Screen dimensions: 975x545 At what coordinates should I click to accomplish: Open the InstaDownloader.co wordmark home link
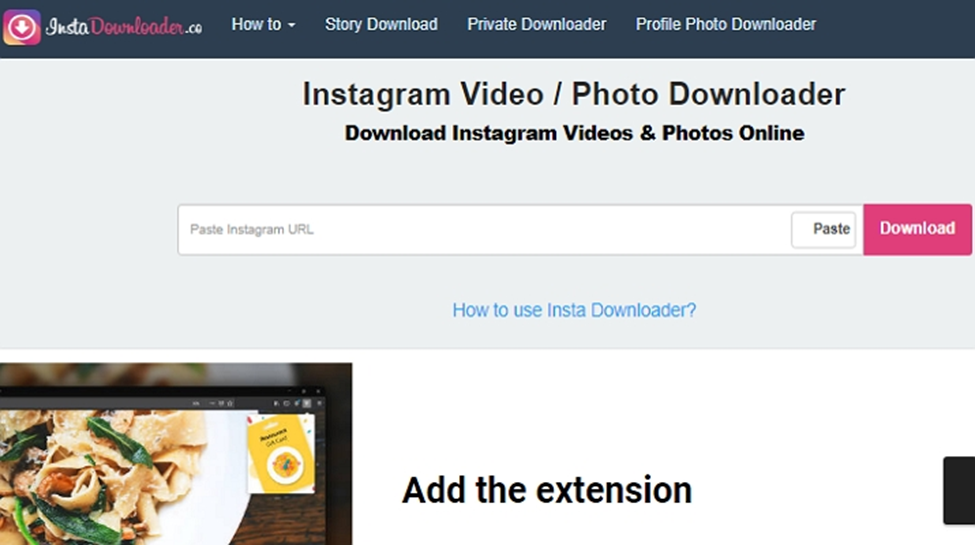point(124,26)
